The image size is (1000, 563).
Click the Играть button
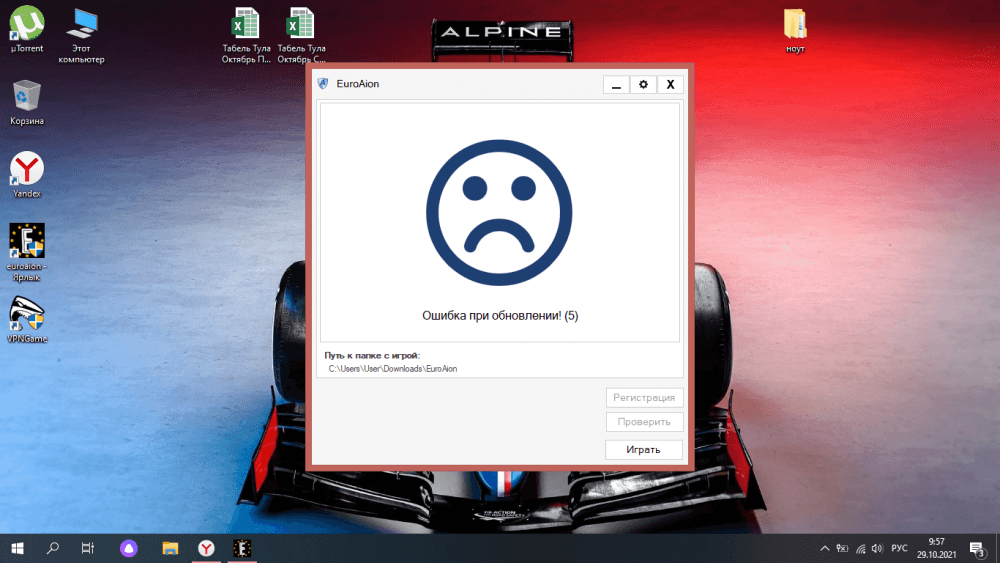[644, 449]
